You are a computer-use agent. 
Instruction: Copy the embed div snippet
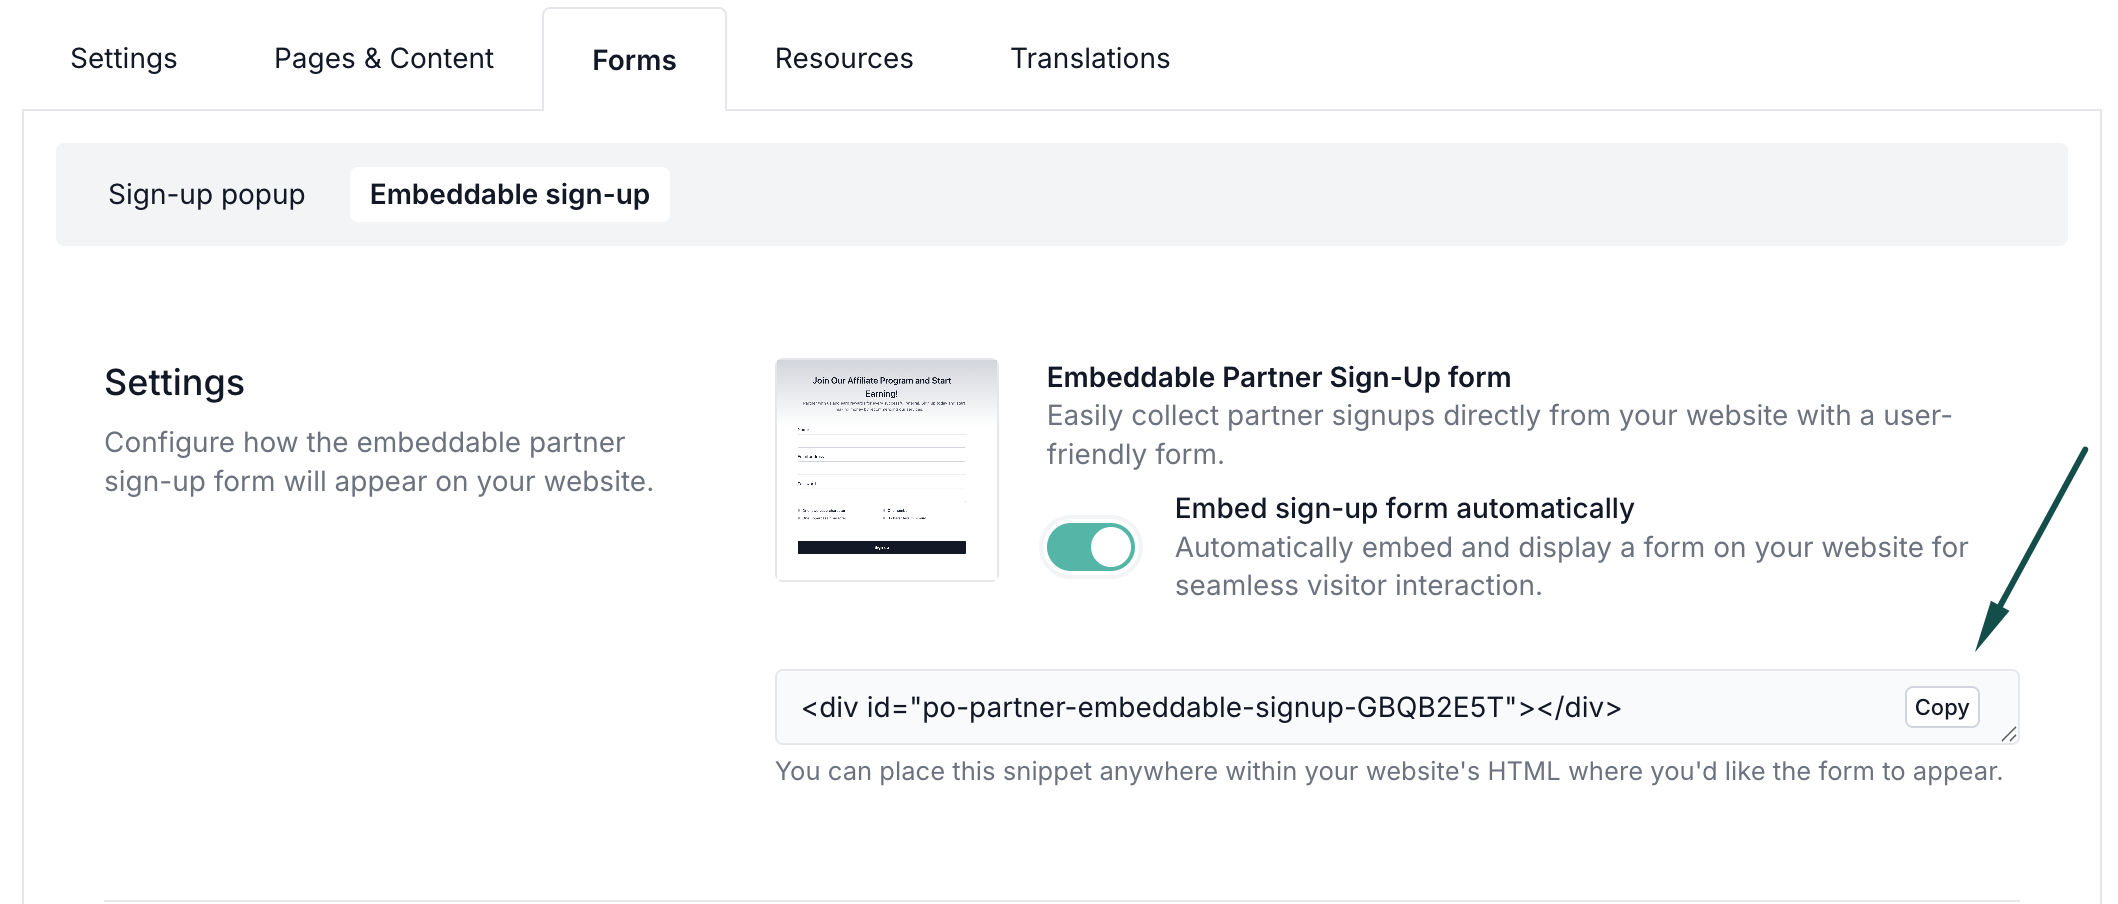[x=1940, y=707]
